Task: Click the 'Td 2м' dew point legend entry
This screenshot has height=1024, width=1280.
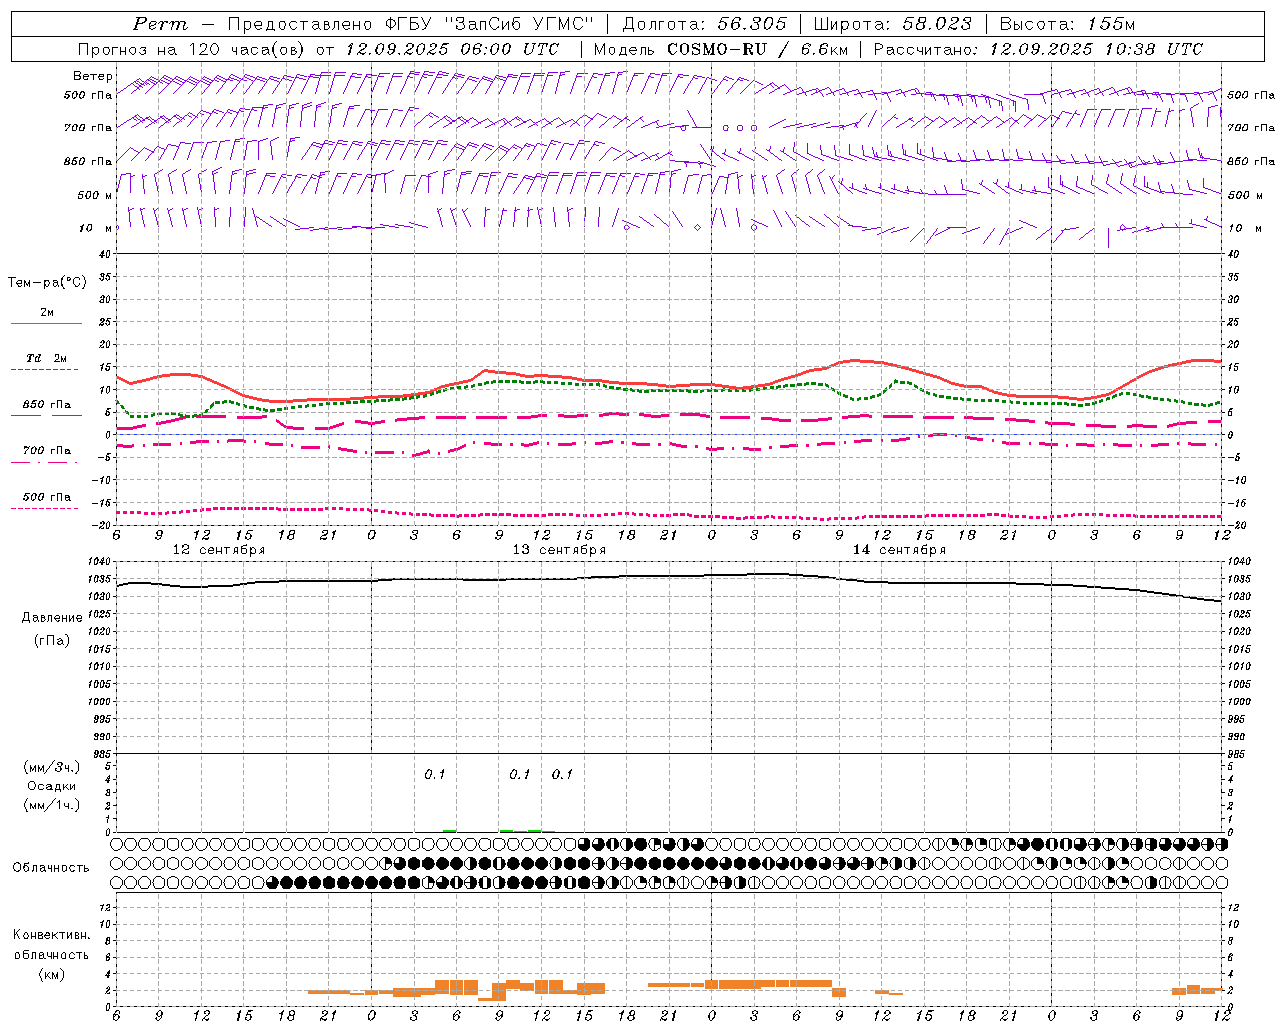Action: click(47, 358)
